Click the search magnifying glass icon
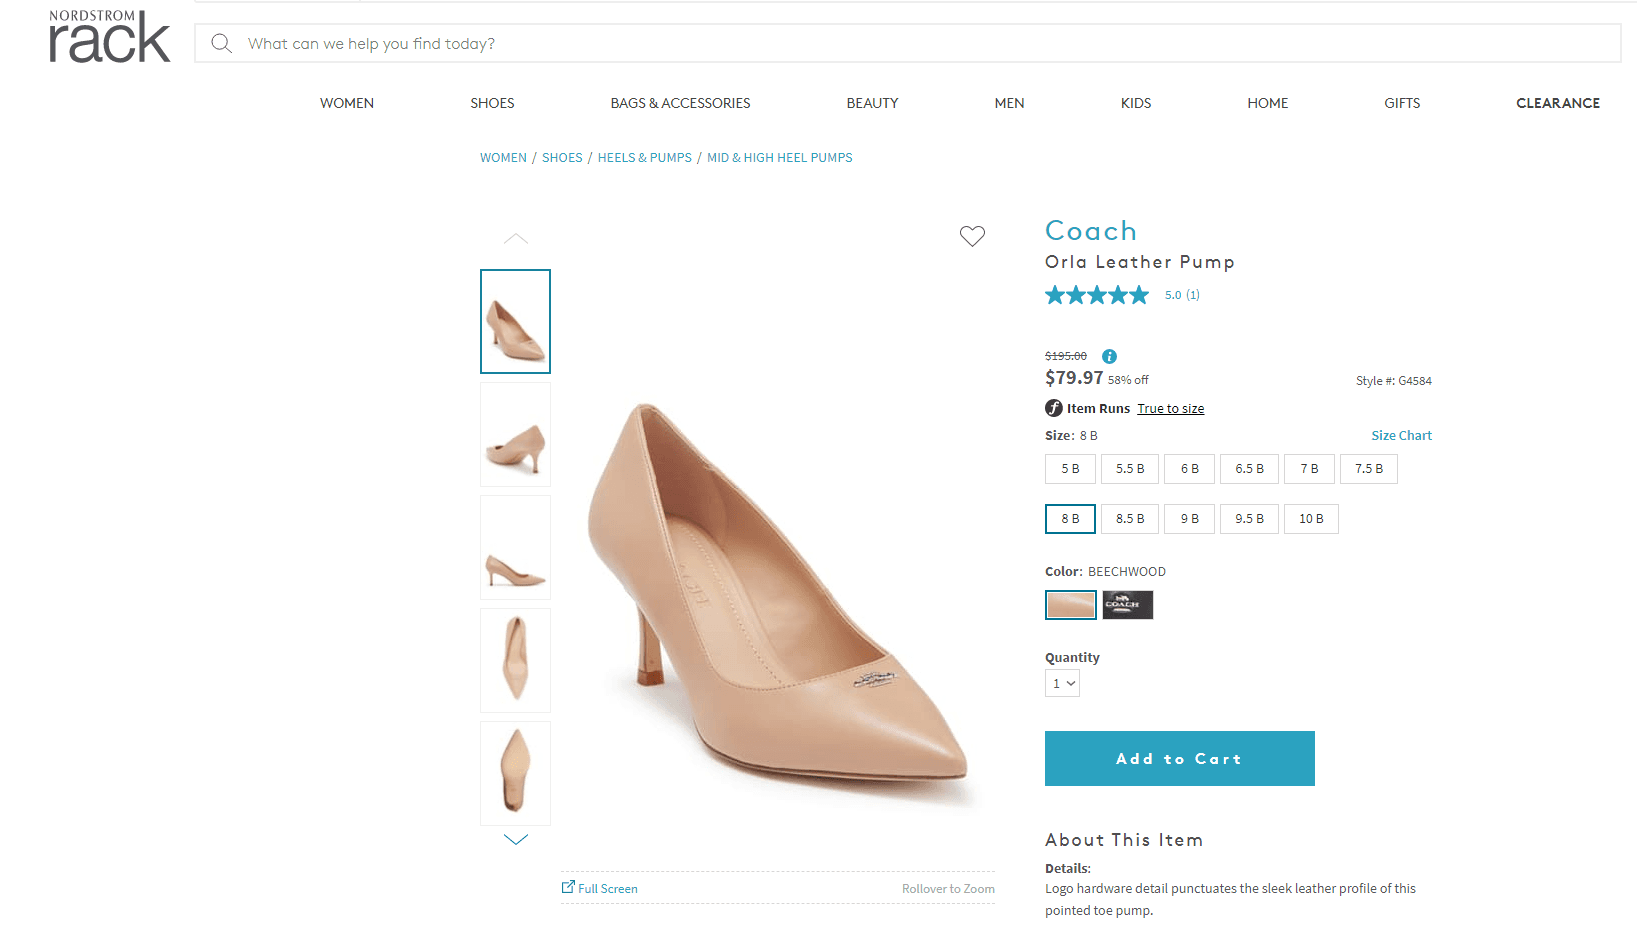 click(x=221, y=43)
